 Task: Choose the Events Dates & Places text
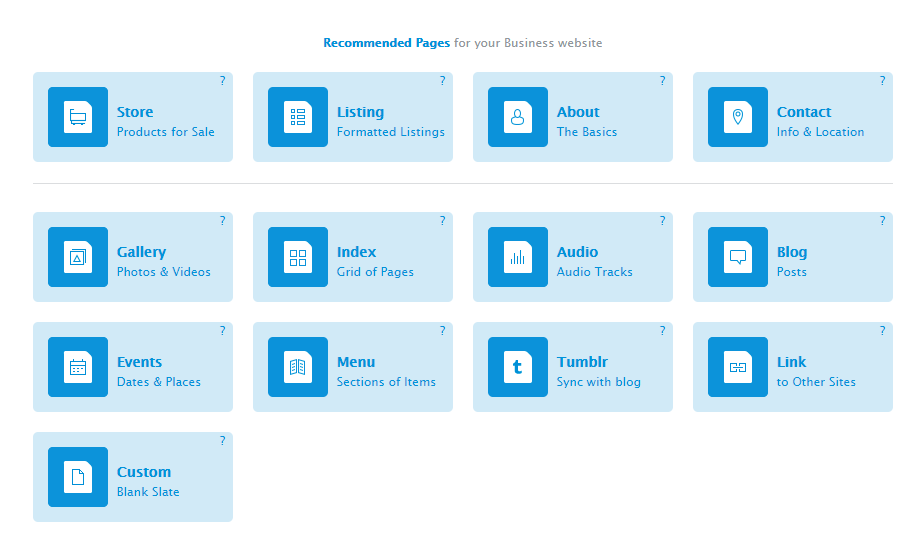pos(158,382)
